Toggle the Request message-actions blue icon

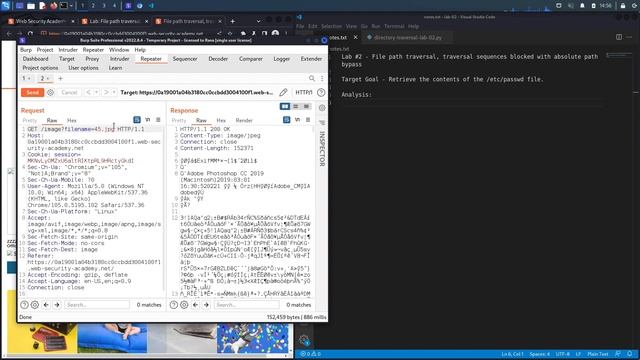click(x=137, y=120)
